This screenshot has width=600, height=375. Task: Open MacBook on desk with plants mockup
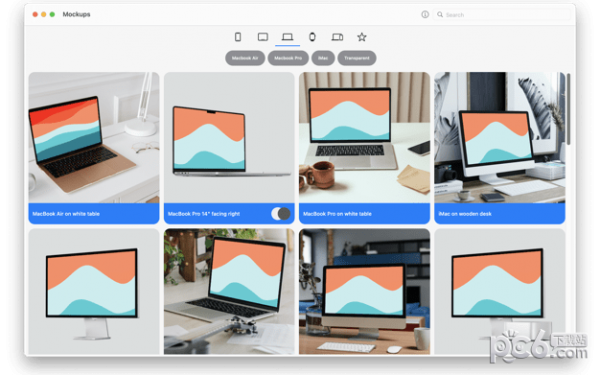[229, 292]
